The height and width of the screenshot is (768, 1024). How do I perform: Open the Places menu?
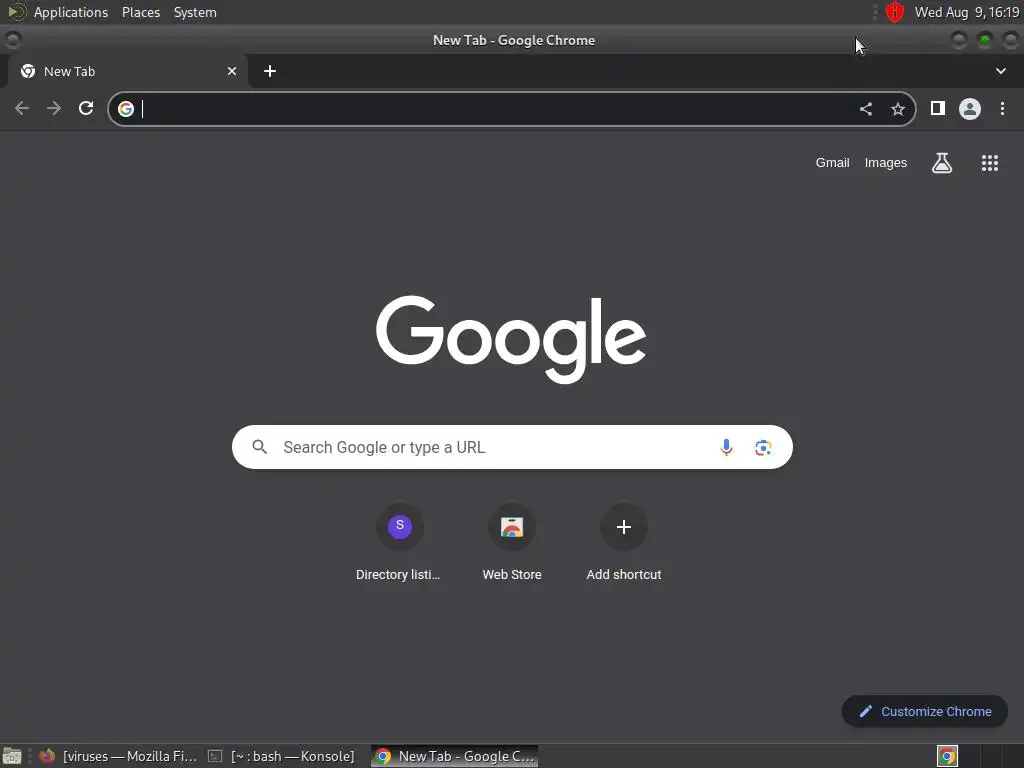tap(141, 12)
